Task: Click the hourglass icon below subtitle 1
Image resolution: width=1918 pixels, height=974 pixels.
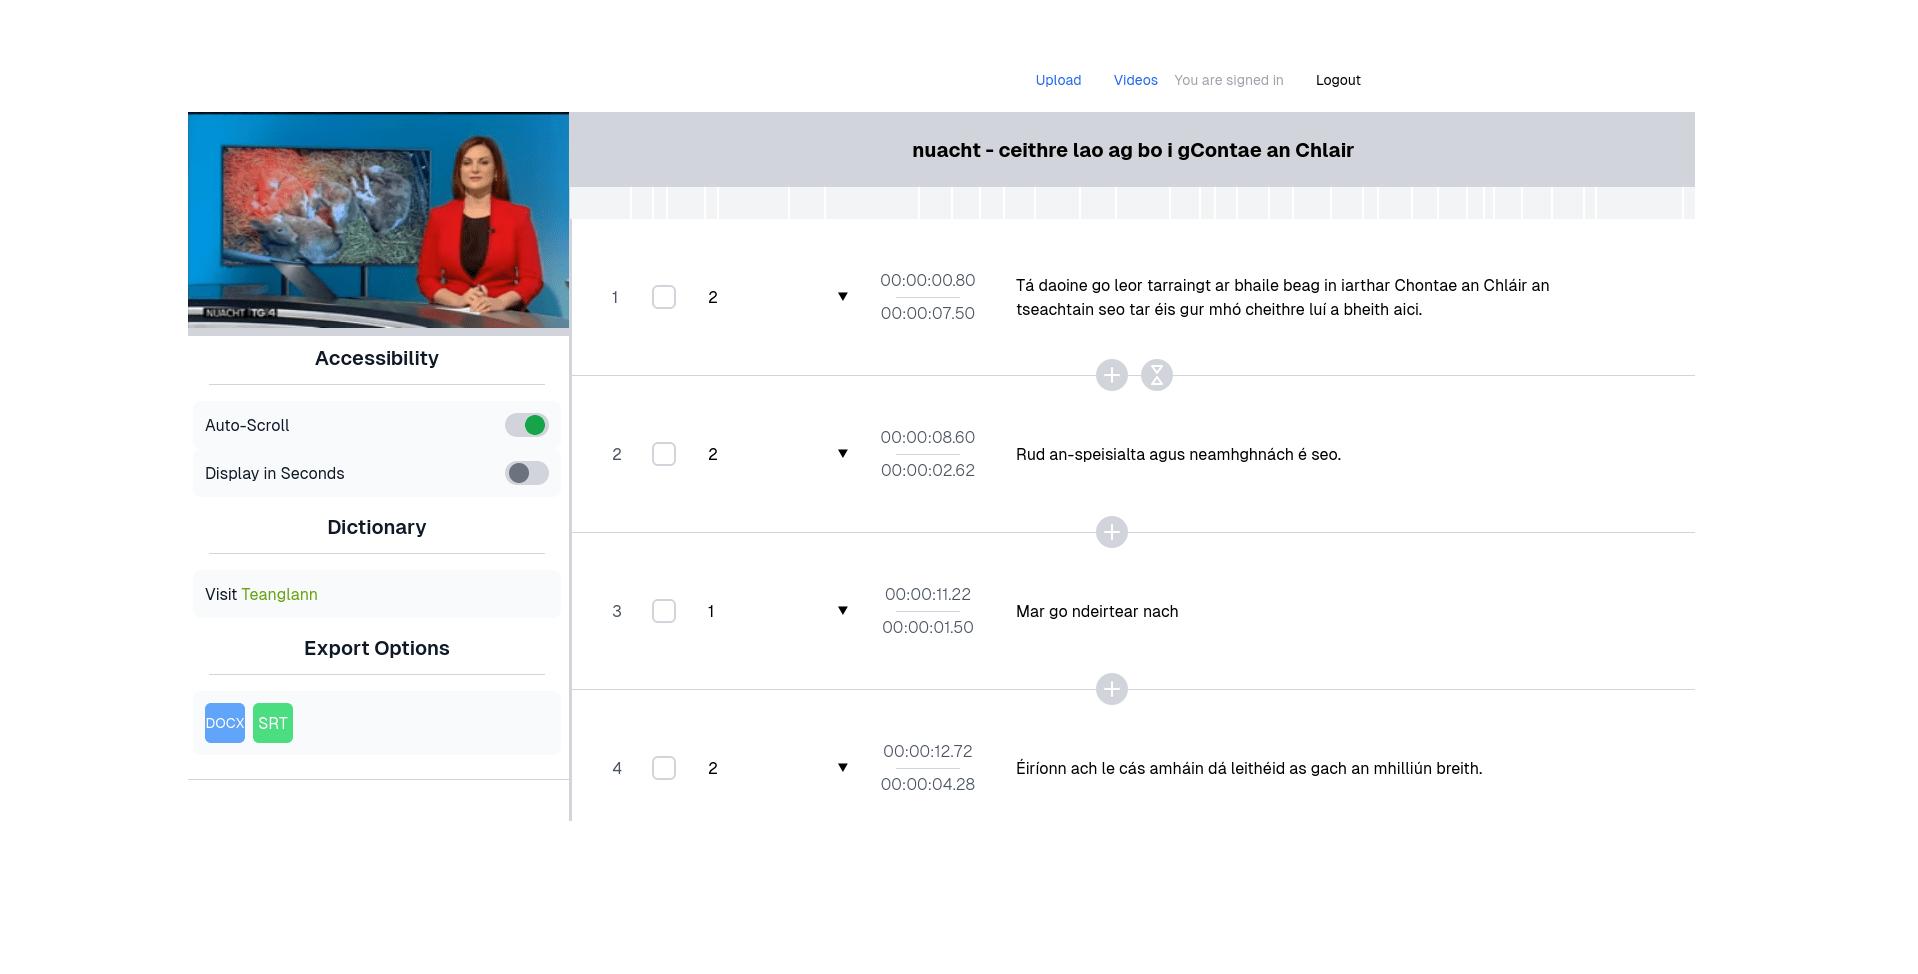Action: pos(1156,375)
